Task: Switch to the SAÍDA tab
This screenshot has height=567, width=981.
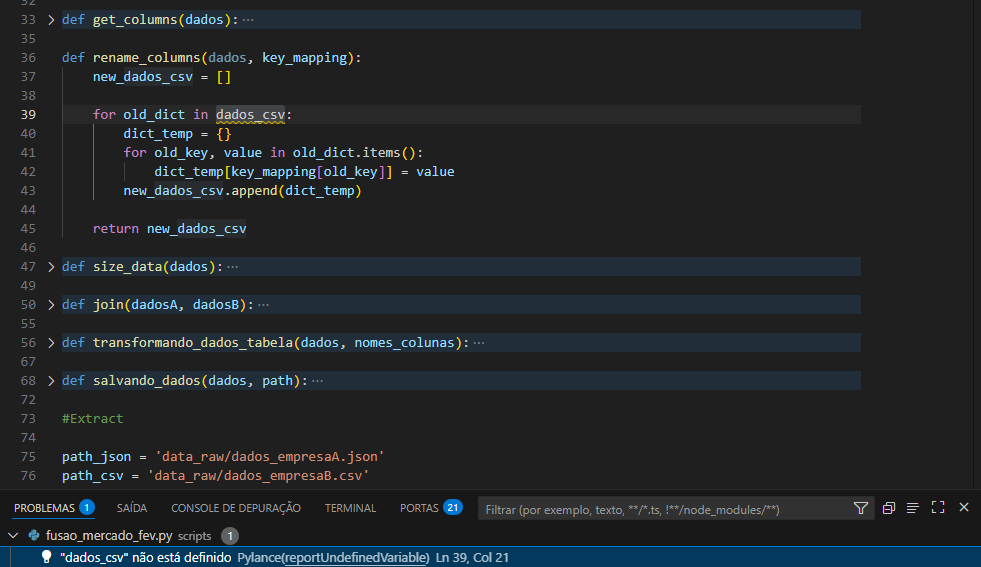Action: point(132,508)
